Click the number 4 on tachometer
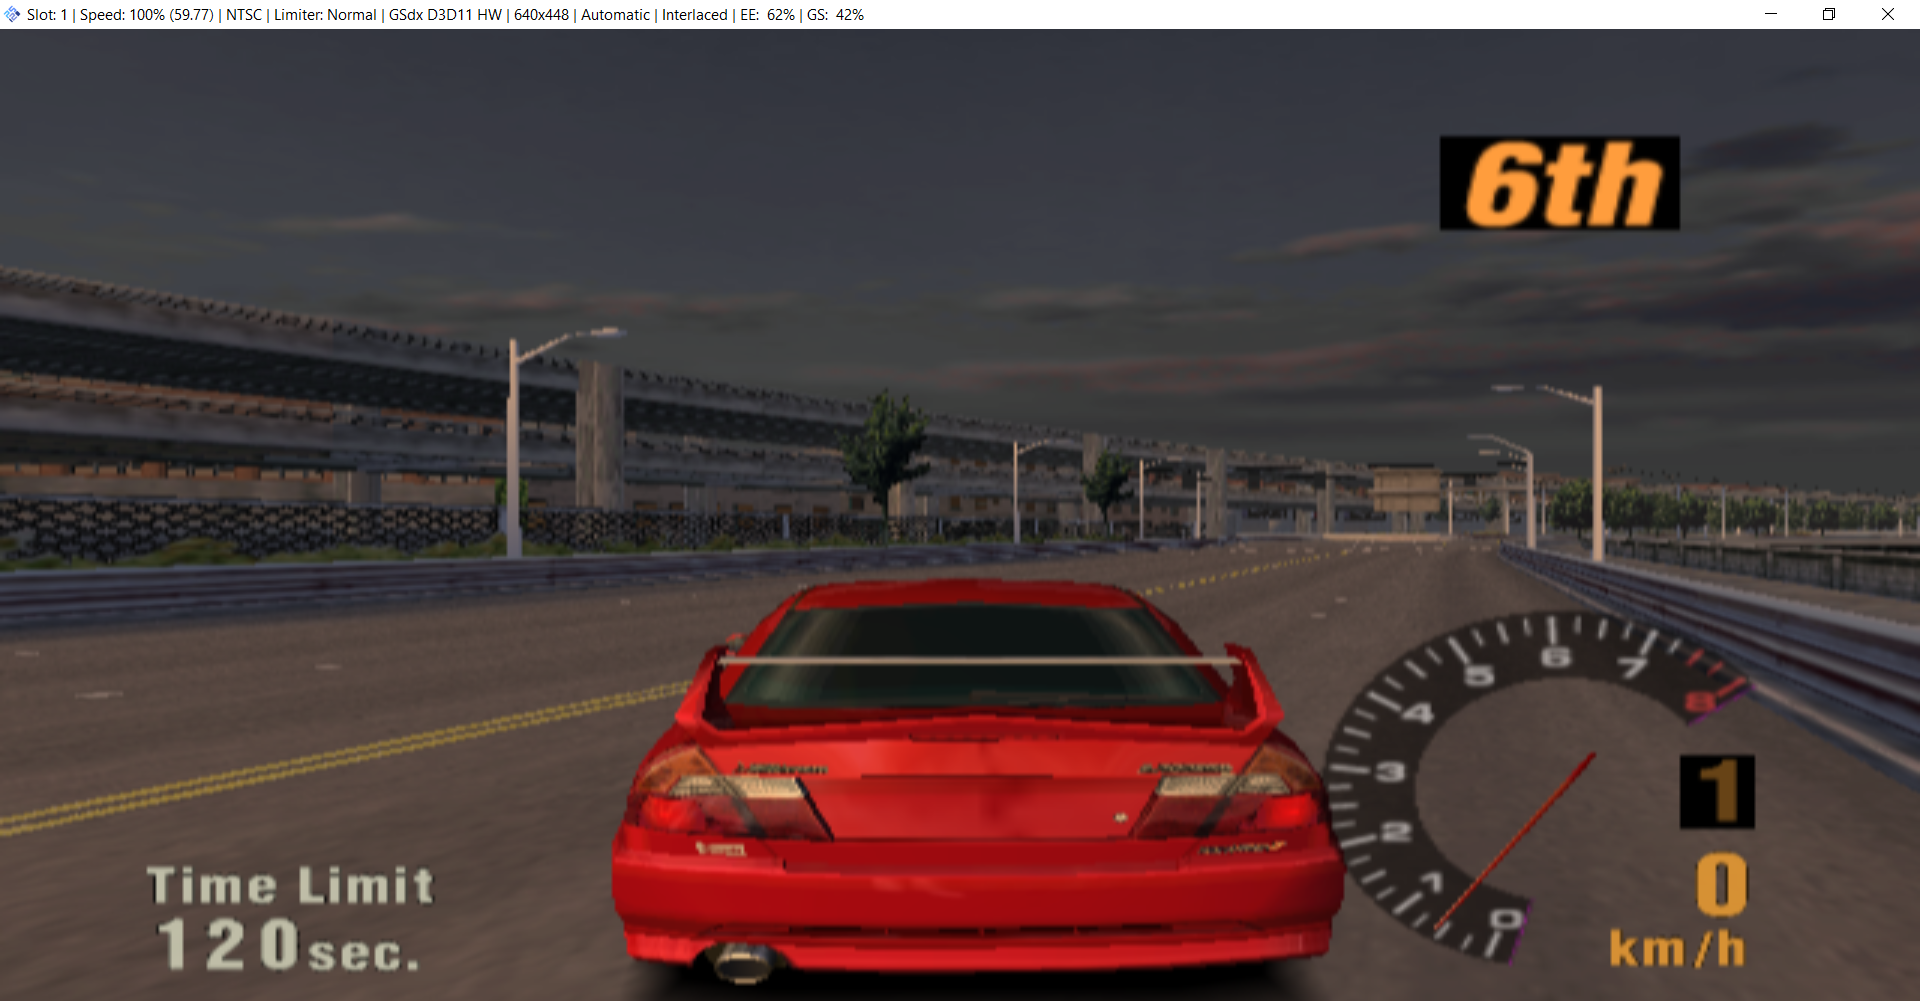 pos(1418,714)
